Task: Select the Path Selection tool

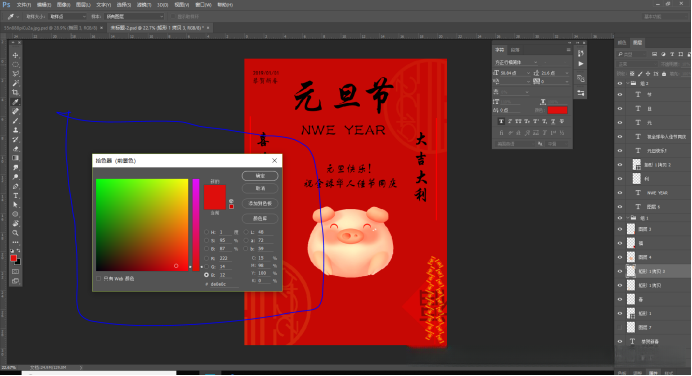Action: coord(15,205)
